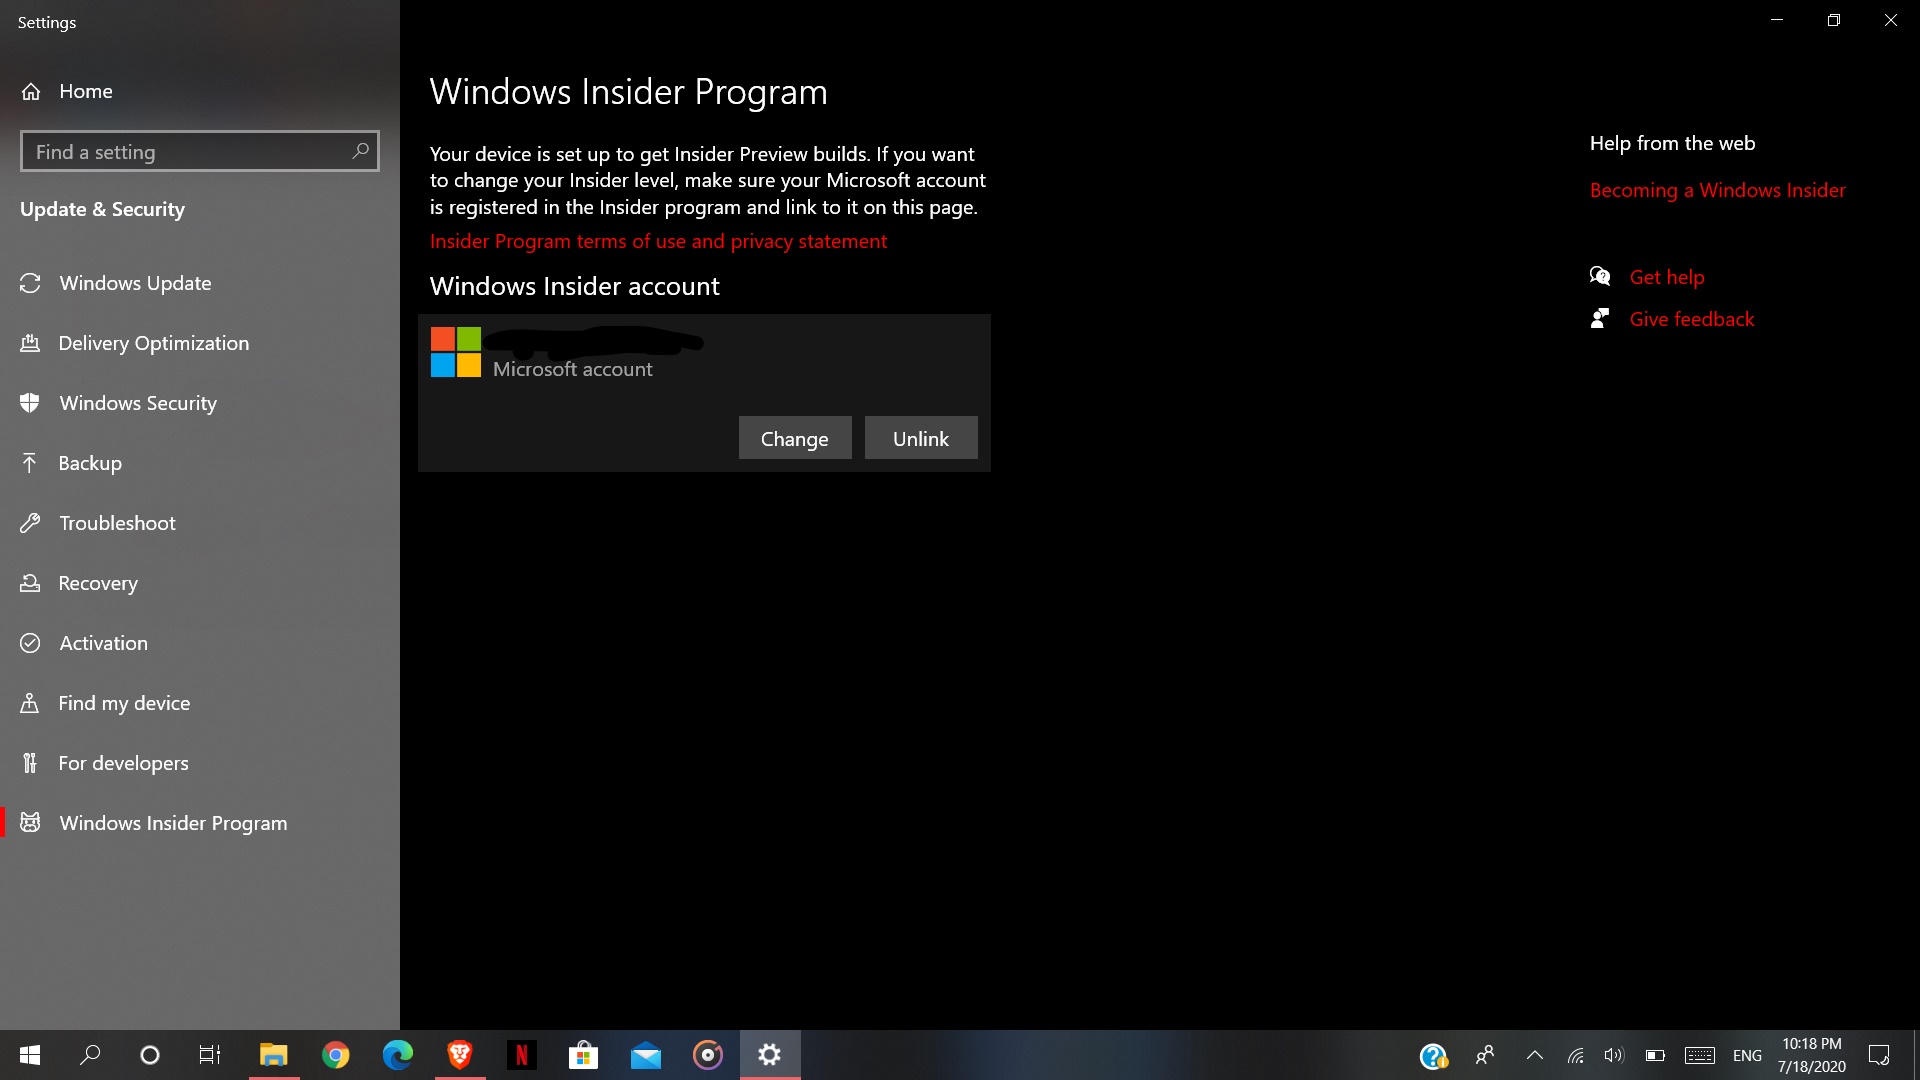Image resolution: width=1920 pixels, height=1080 pixels.
Task: Click ENG language indicator
Action: (1747, 1055)
